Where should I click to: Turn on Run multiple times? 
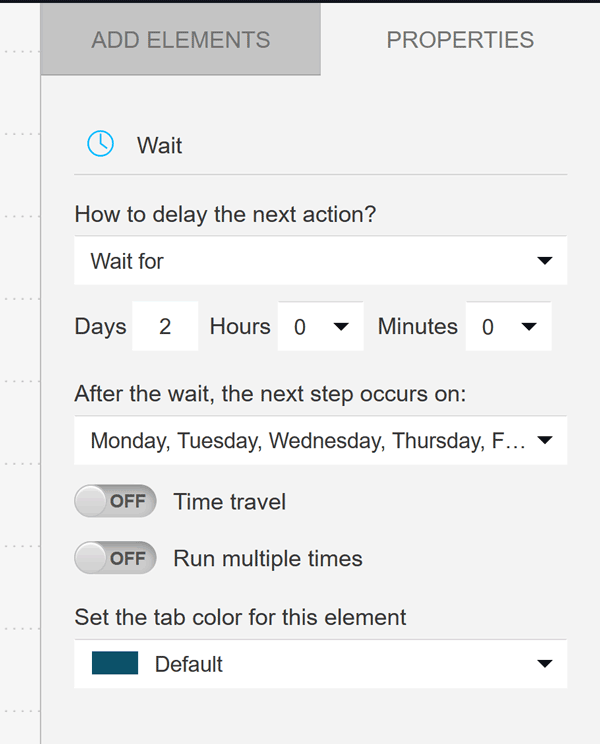[x=116, y=558]
